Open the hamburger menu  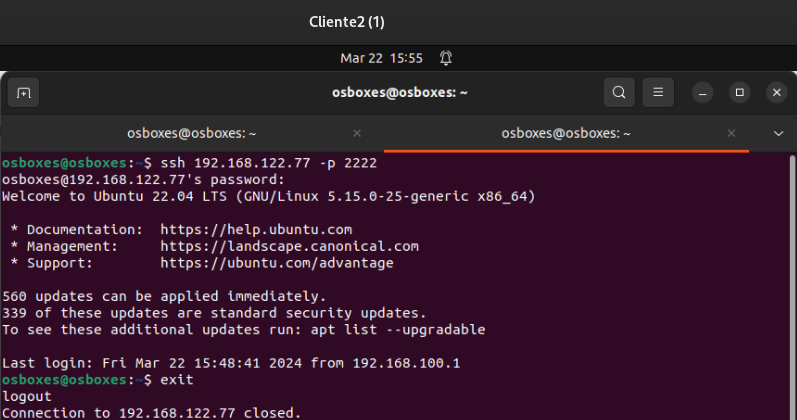pos(658,93)
